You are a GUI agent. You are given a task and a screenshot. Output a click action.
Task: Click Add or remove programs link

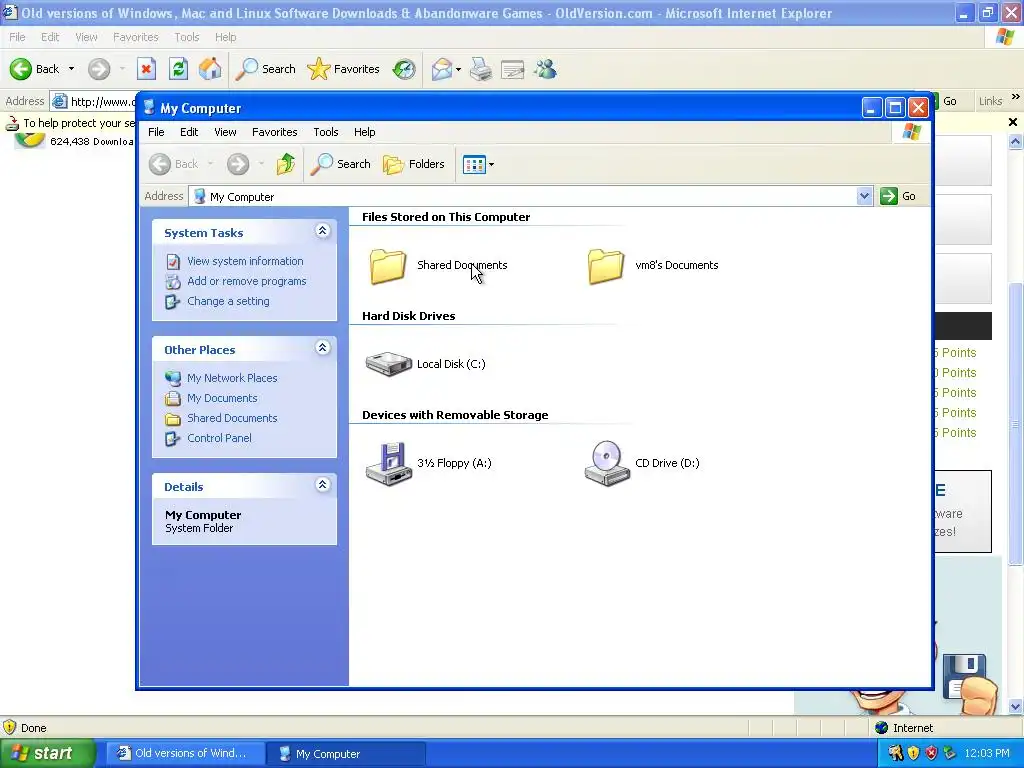coord(246,281)
